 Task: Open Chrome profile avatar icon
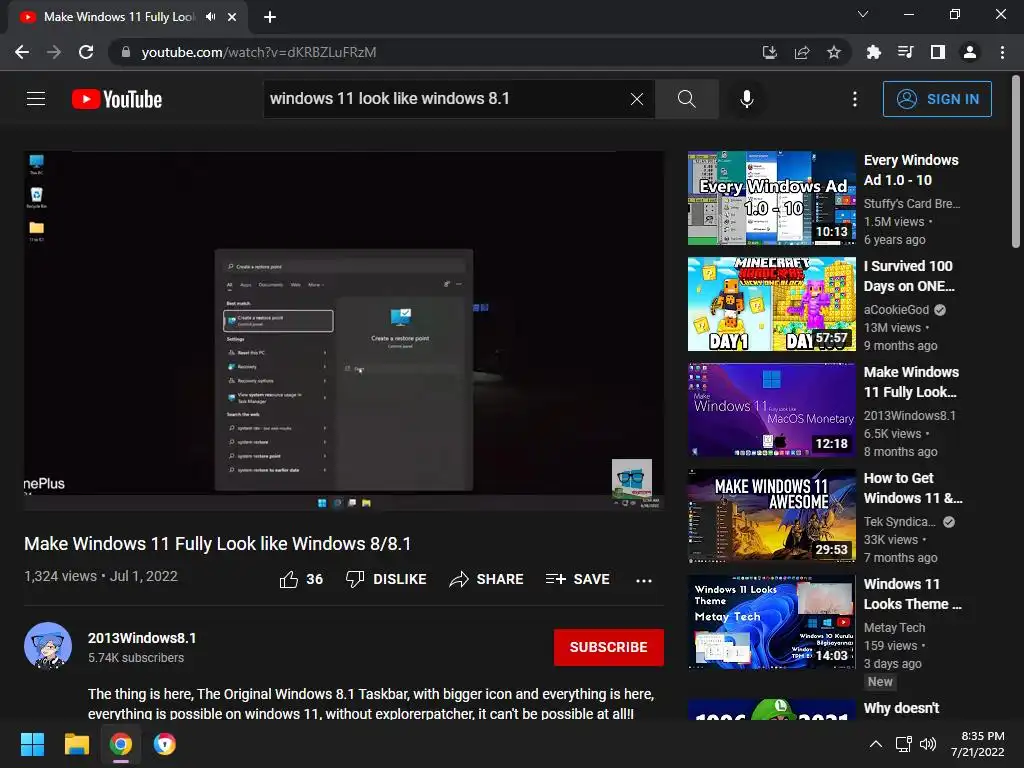pos(970,52)
